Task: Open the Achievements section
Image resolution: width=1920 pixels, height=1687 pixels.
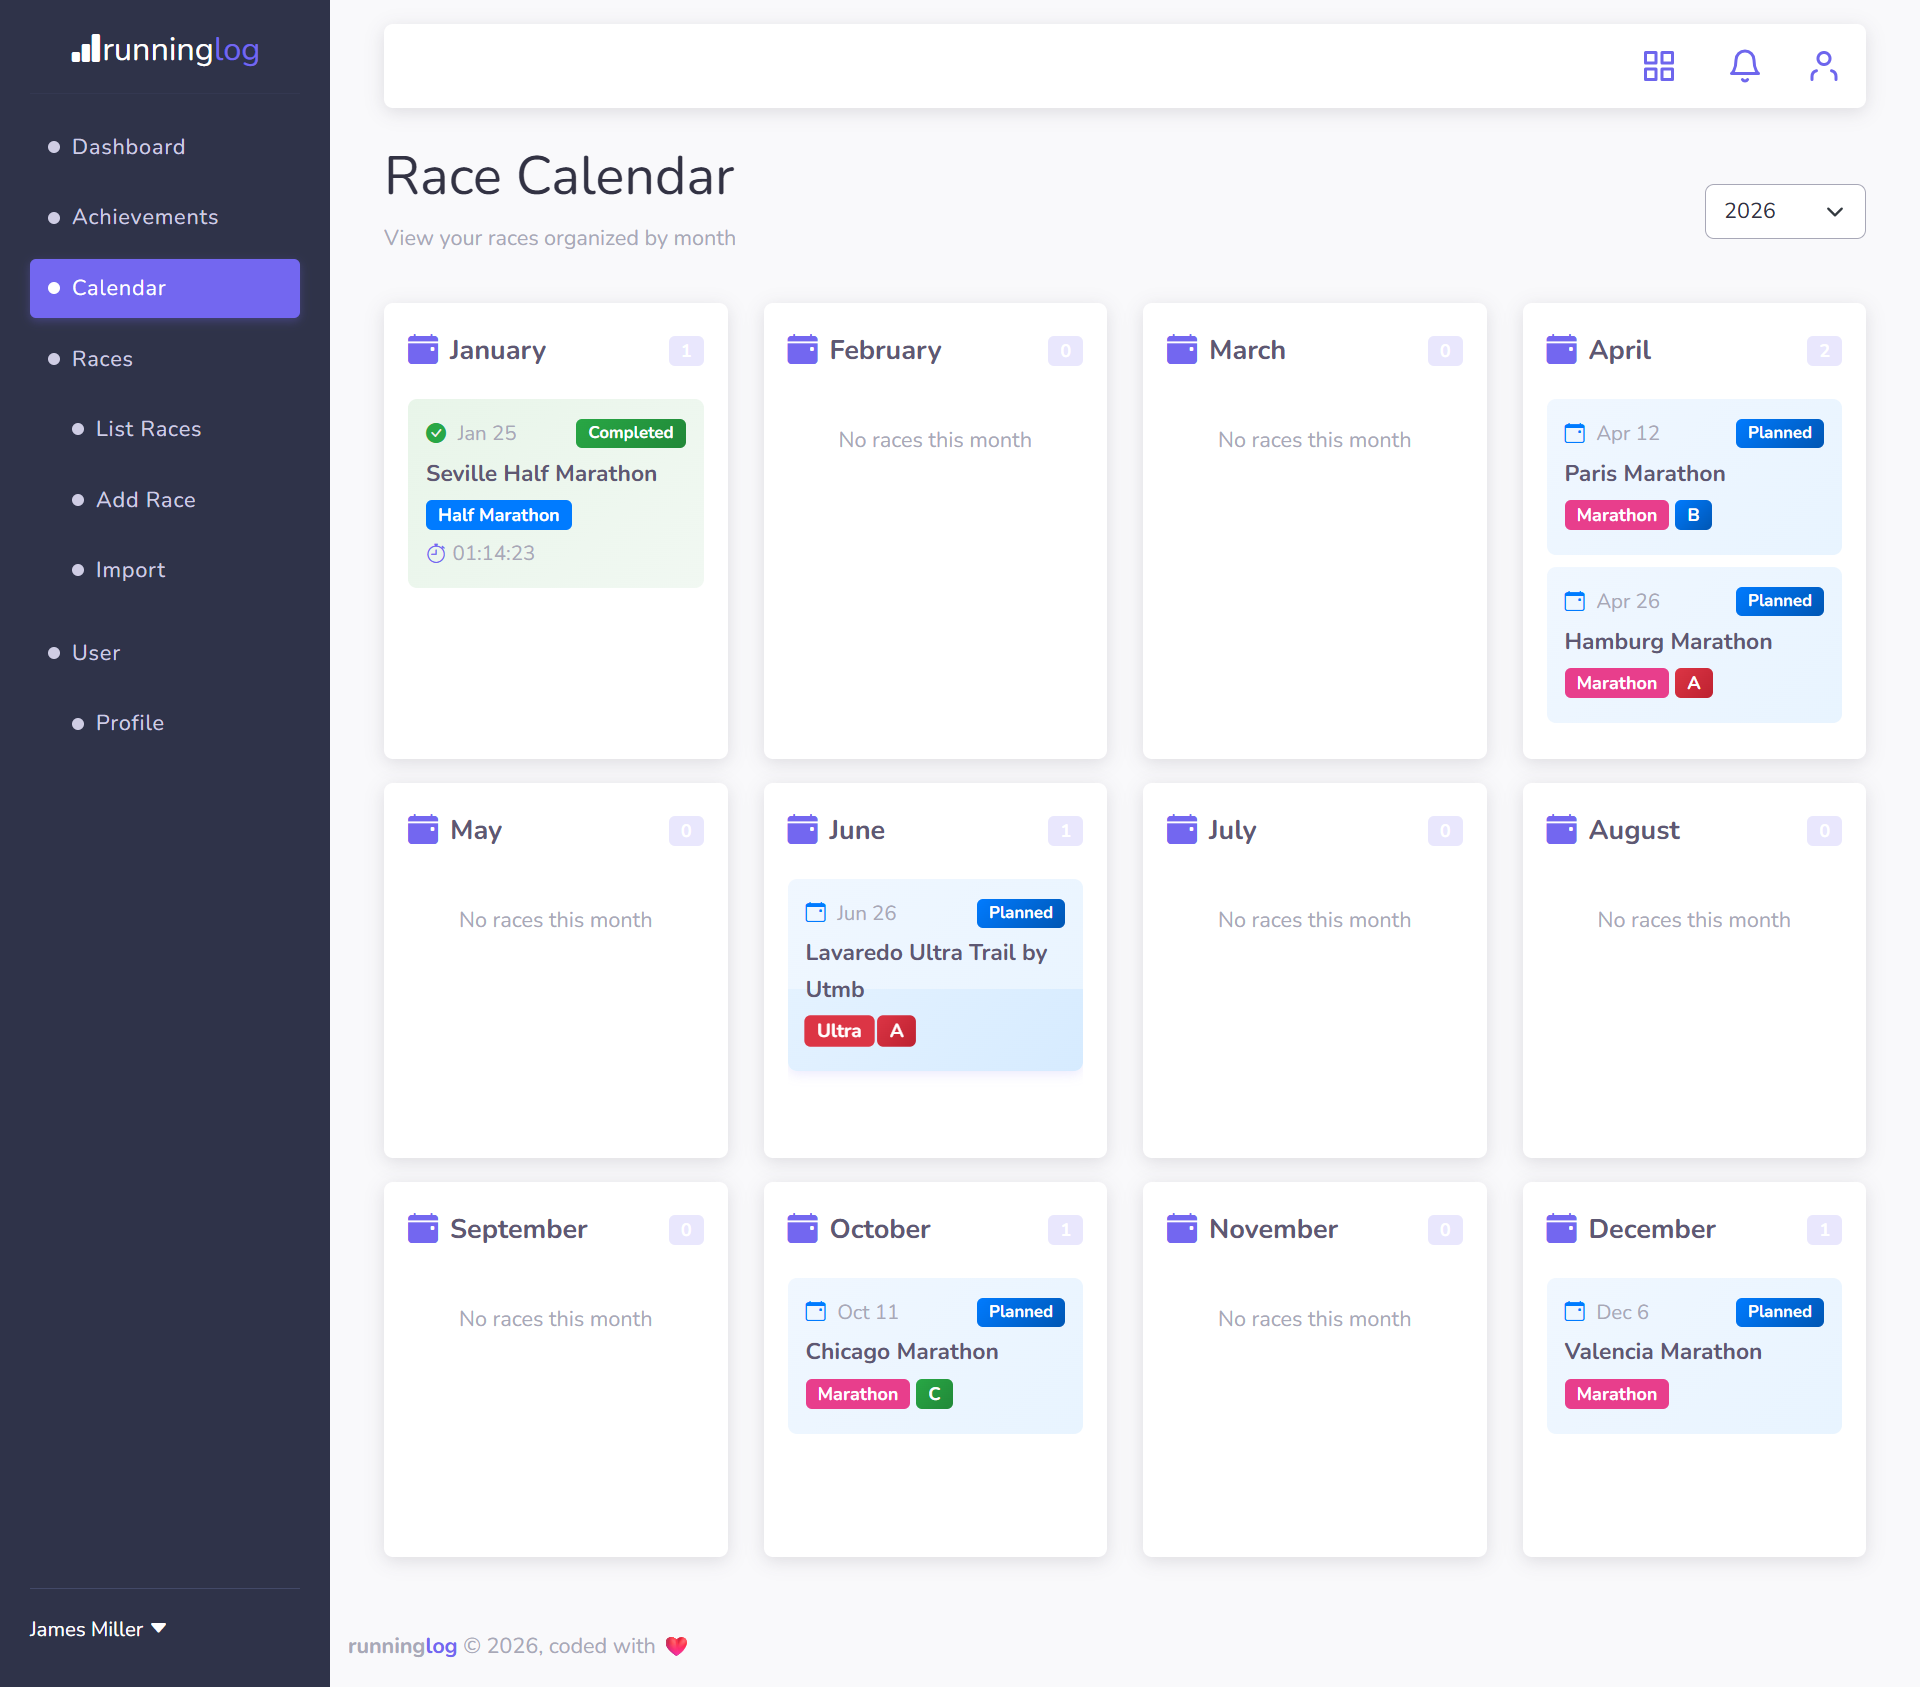Action: tap(145, 217)
